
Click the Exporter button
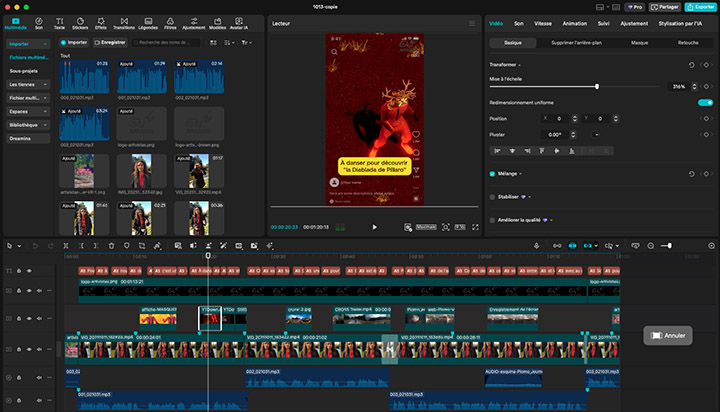click(698, 6)
